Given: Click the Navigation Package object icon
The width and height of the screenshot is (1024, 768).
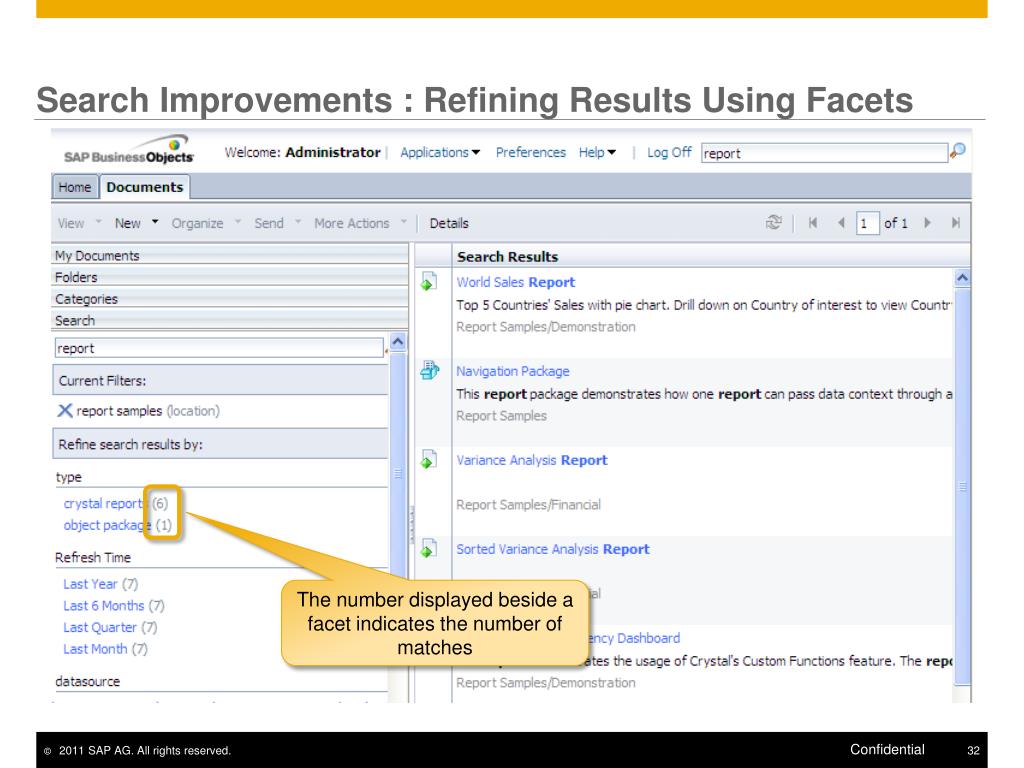Looking at the screenshot, I should coord(430,370).
